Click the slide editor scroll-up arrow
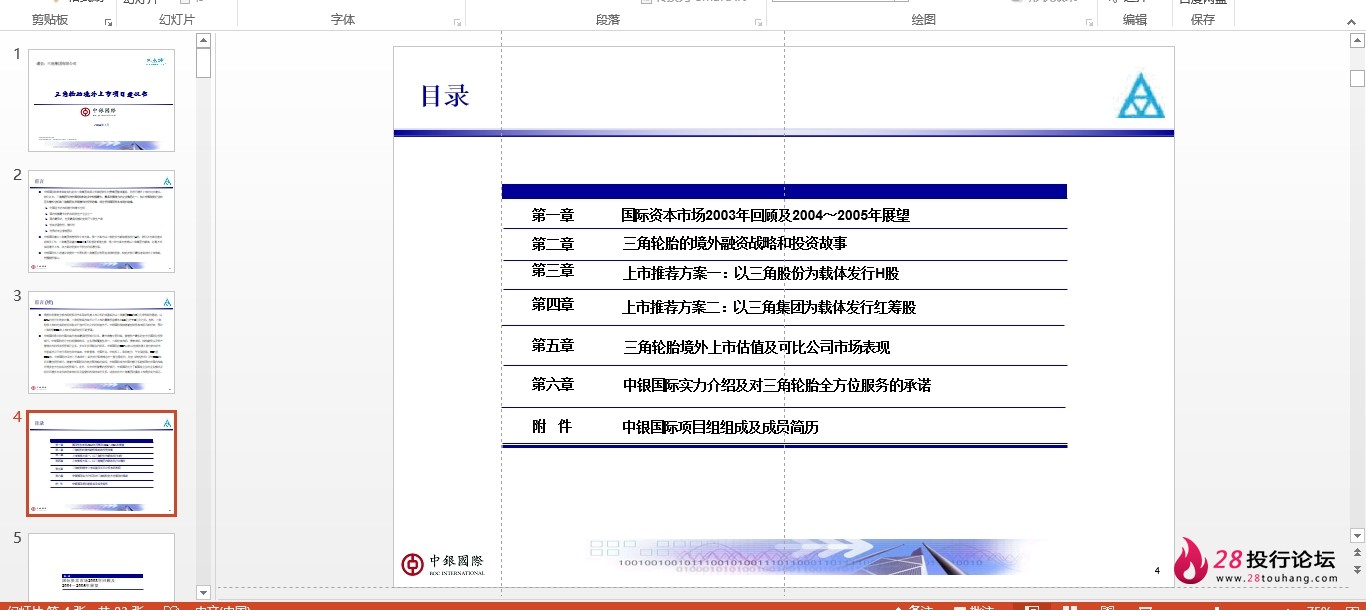This screenshot has height=610, width=1366. tap(1357, 41)
